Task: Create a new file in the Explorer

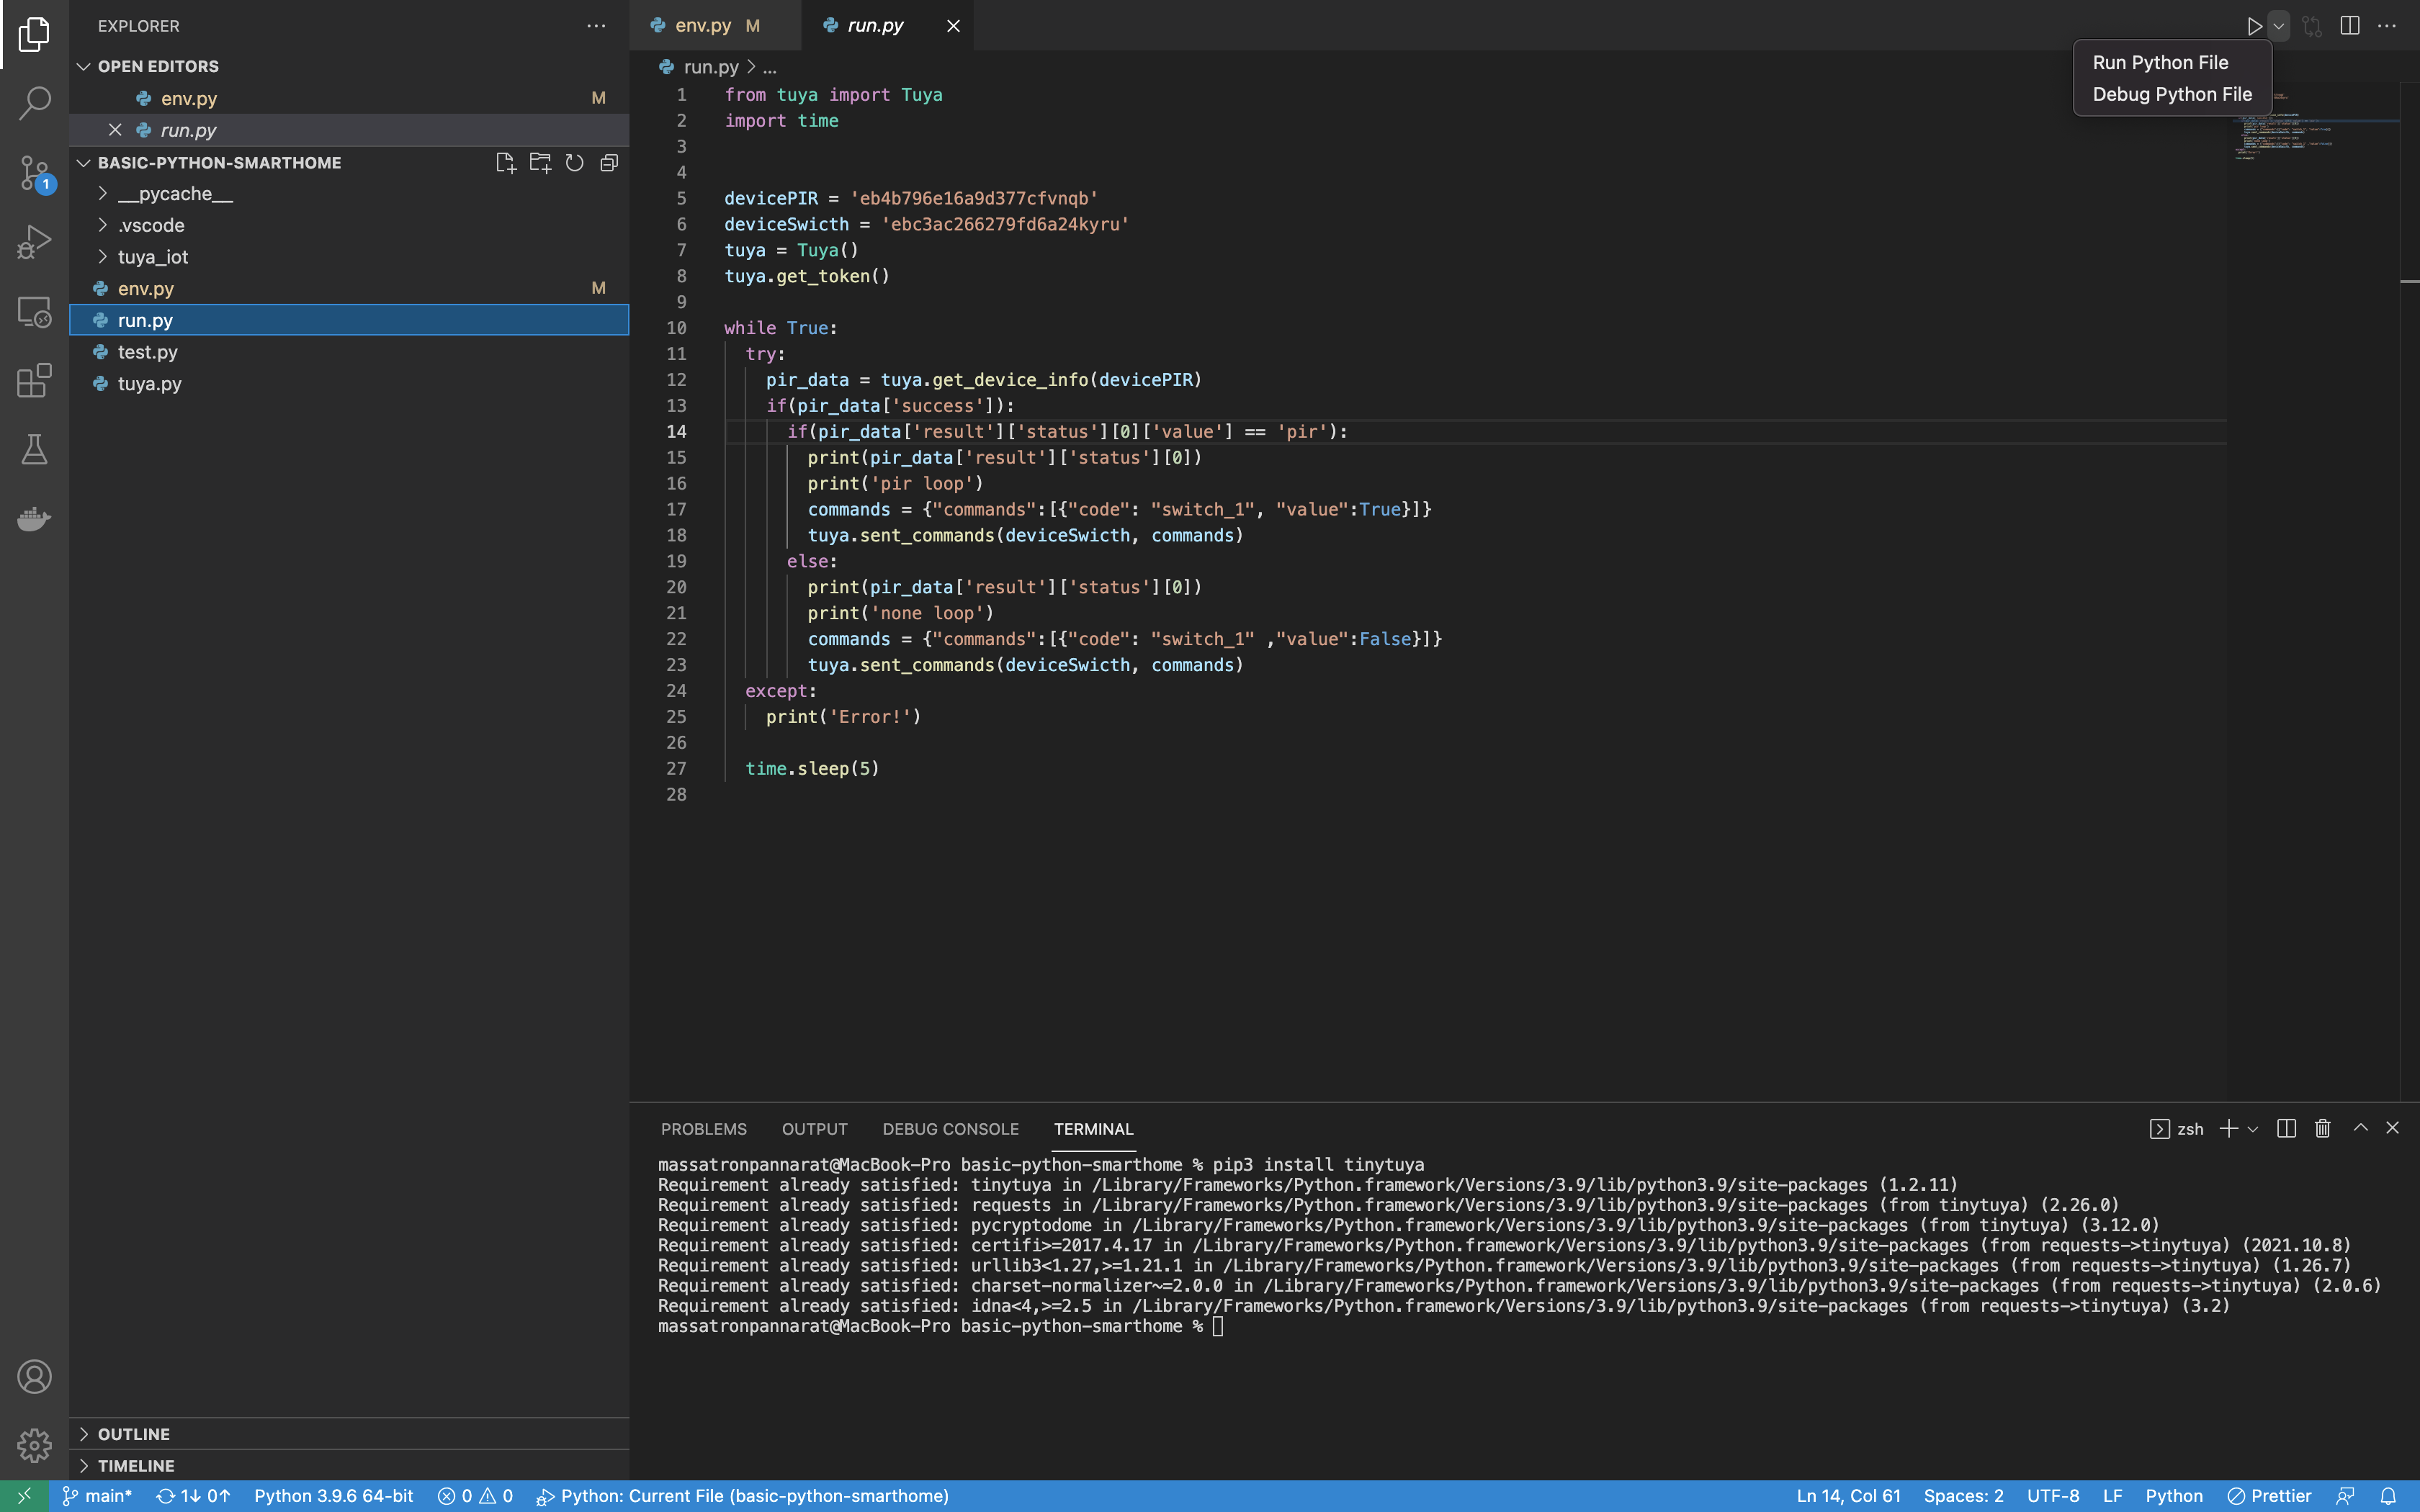Action: coord(505,162)
